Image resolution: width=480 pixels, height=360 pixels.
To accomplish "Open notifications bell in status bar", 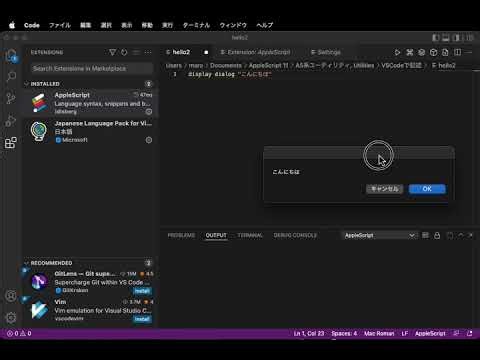I will click(470, 333).
